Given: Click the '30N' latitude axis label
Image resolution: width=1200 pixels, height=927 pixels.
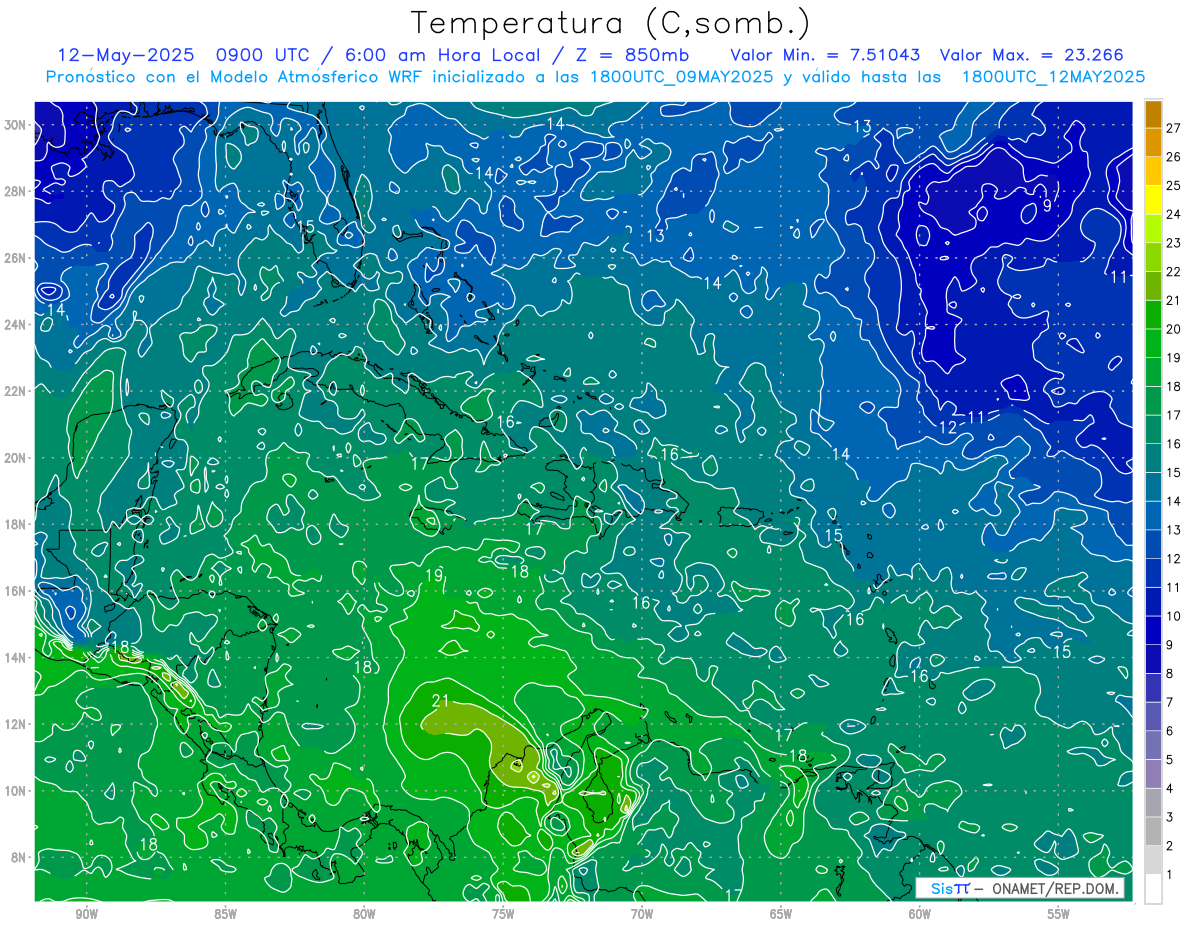Looking at the screenshot, I should (x=15, y=125).
